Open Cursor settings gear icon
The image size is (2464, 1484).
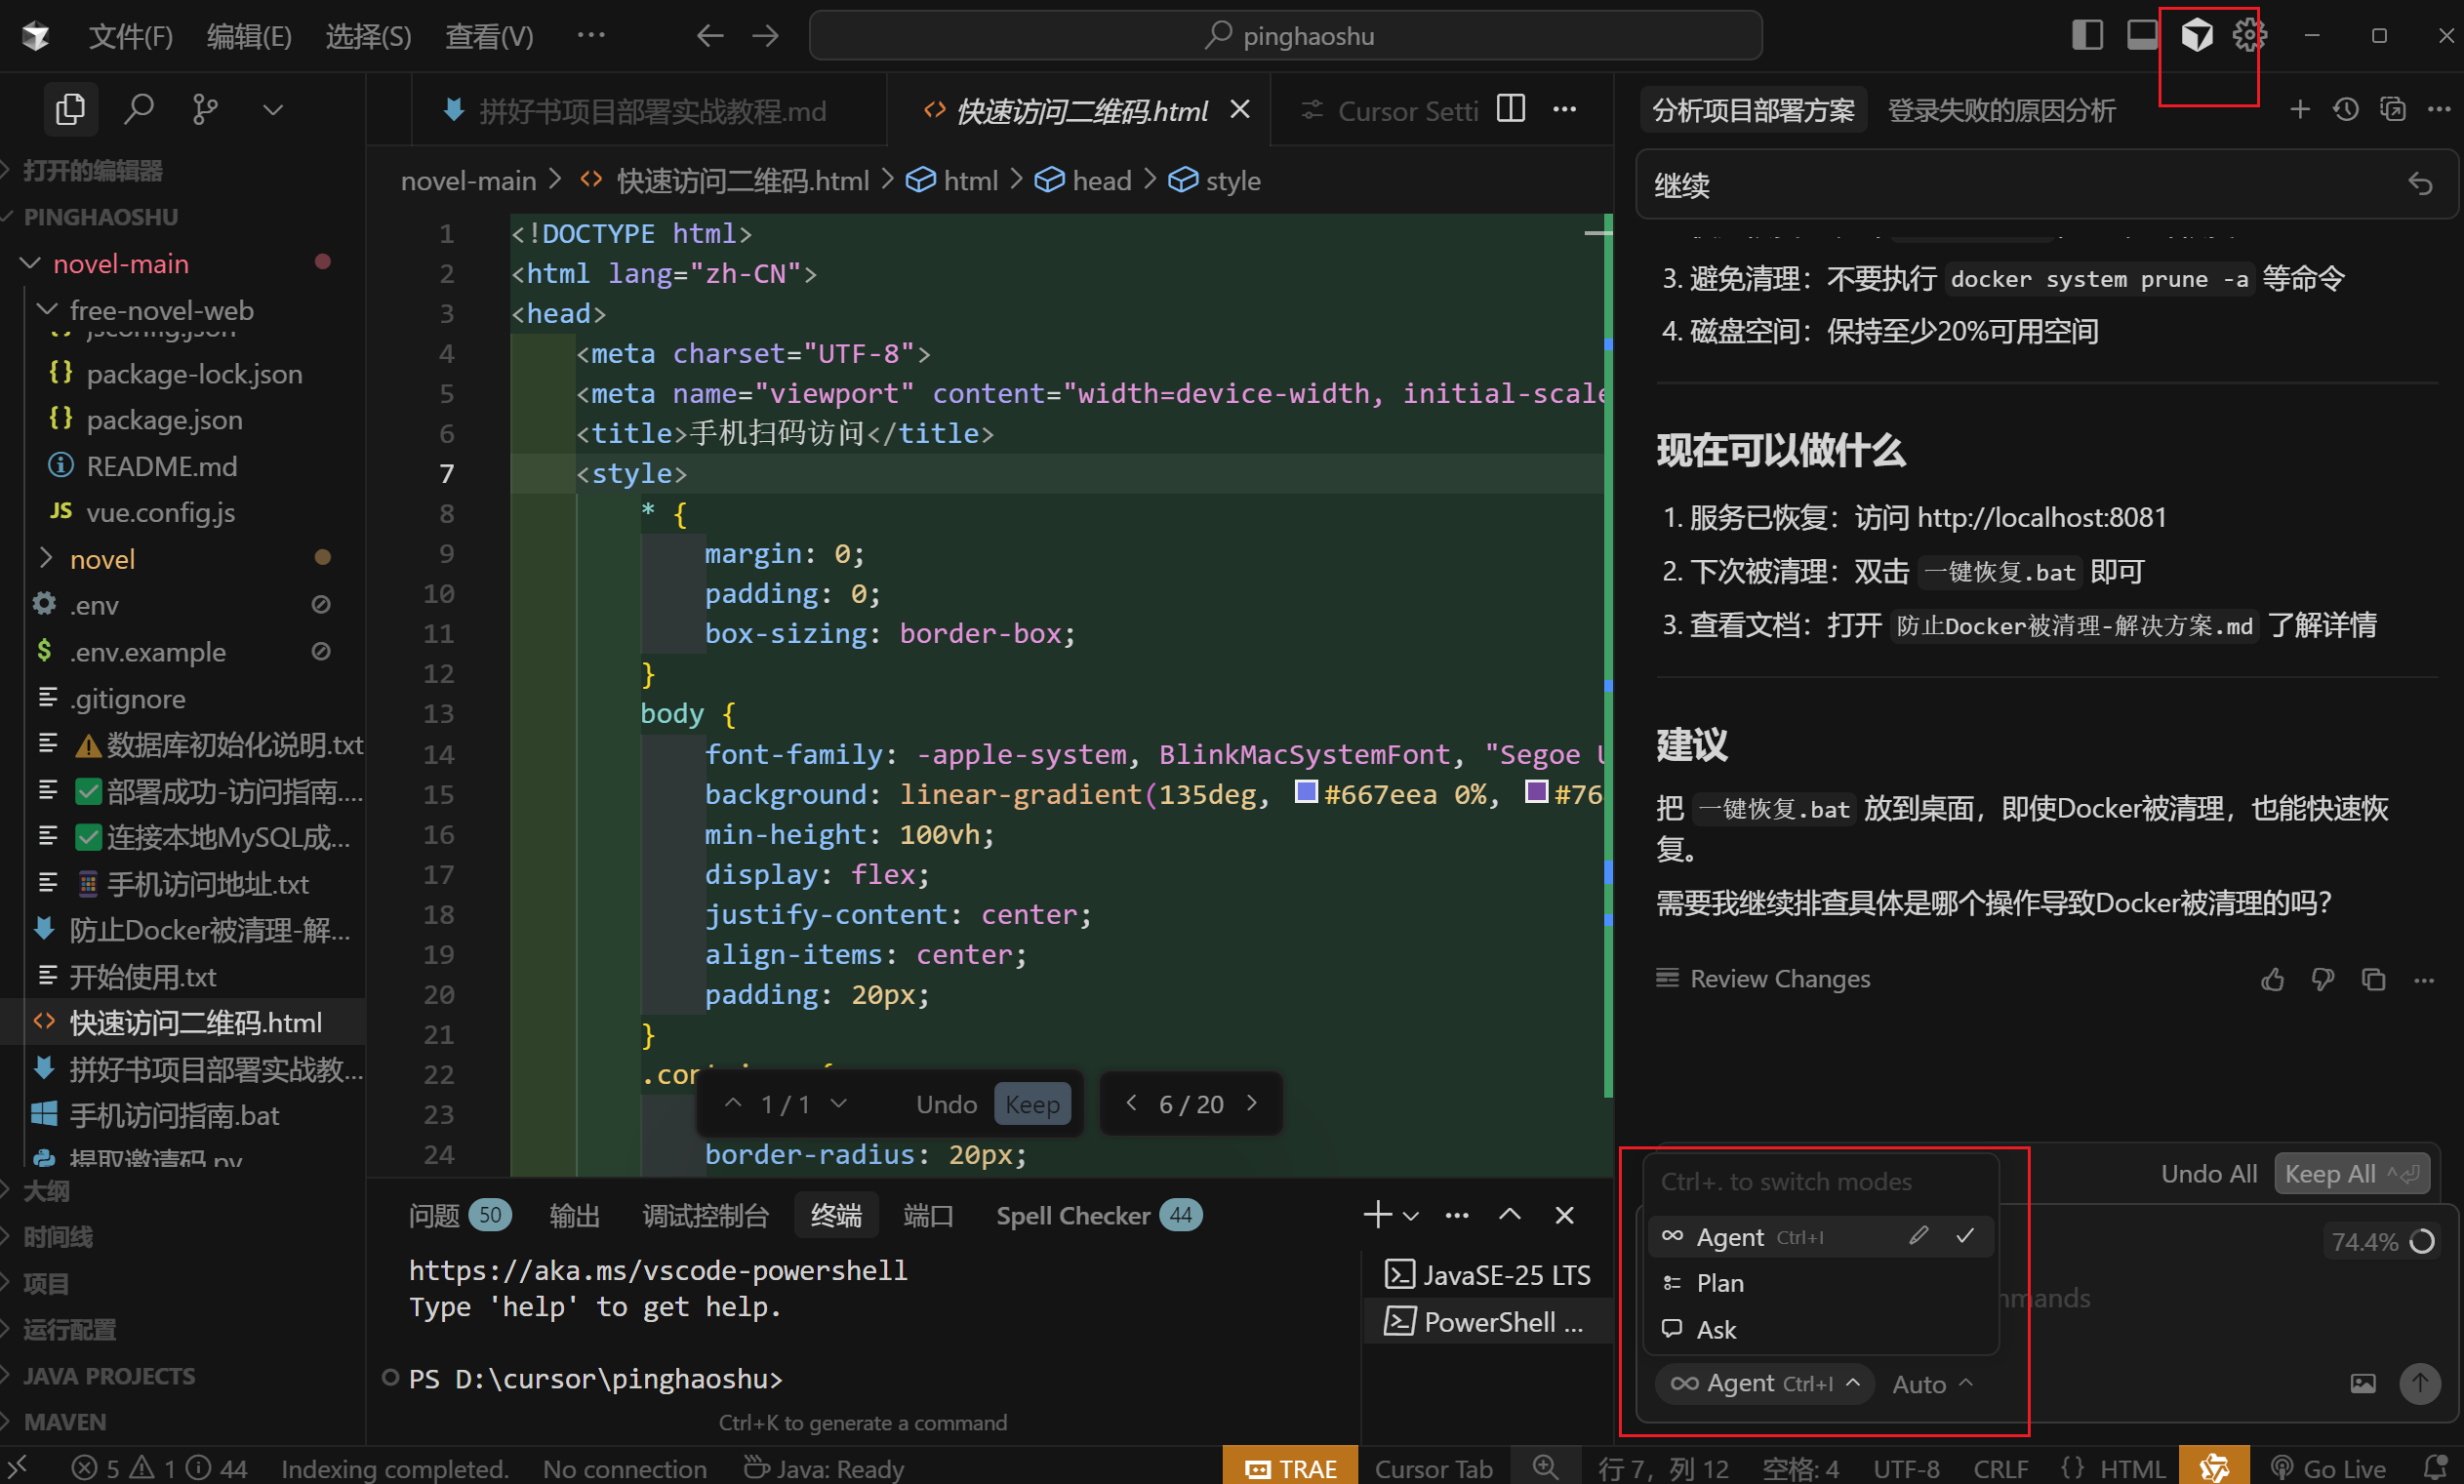pos(2249,36)
